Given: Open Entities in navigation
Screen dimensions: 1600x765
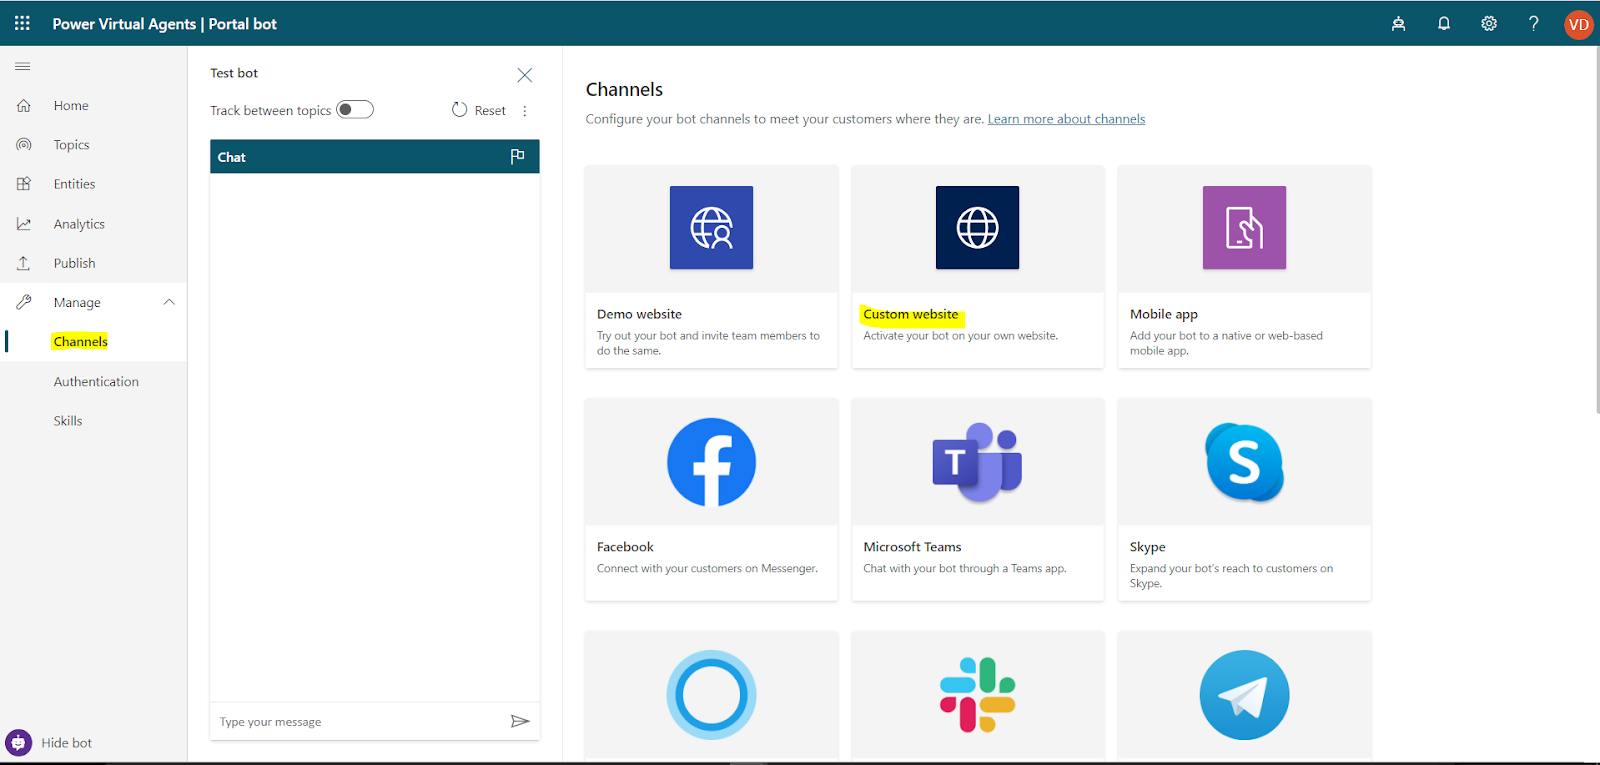Looking at the screenshot, I should 75,184.
